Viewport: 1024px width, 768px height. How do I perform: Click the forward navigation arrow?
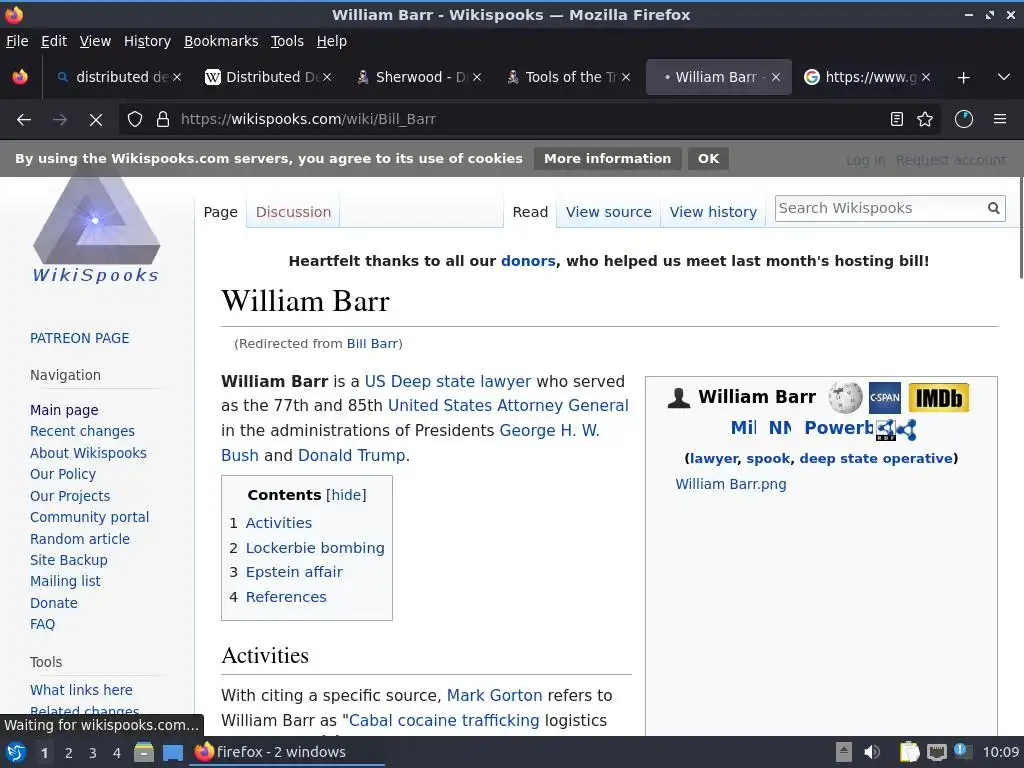[x=60, y=120]
